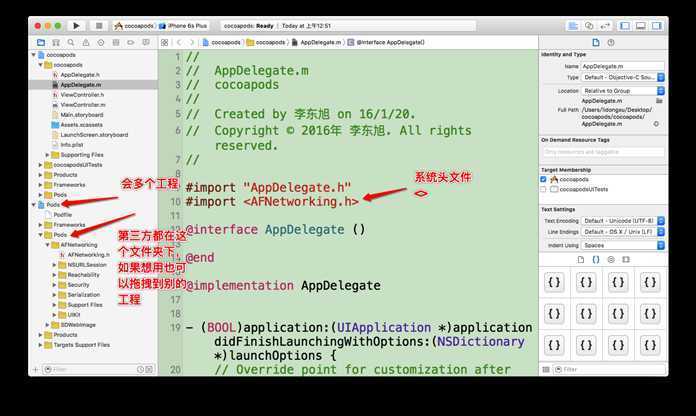
Task: Open the file Type dropdown
Action: (x=623, y=77)
